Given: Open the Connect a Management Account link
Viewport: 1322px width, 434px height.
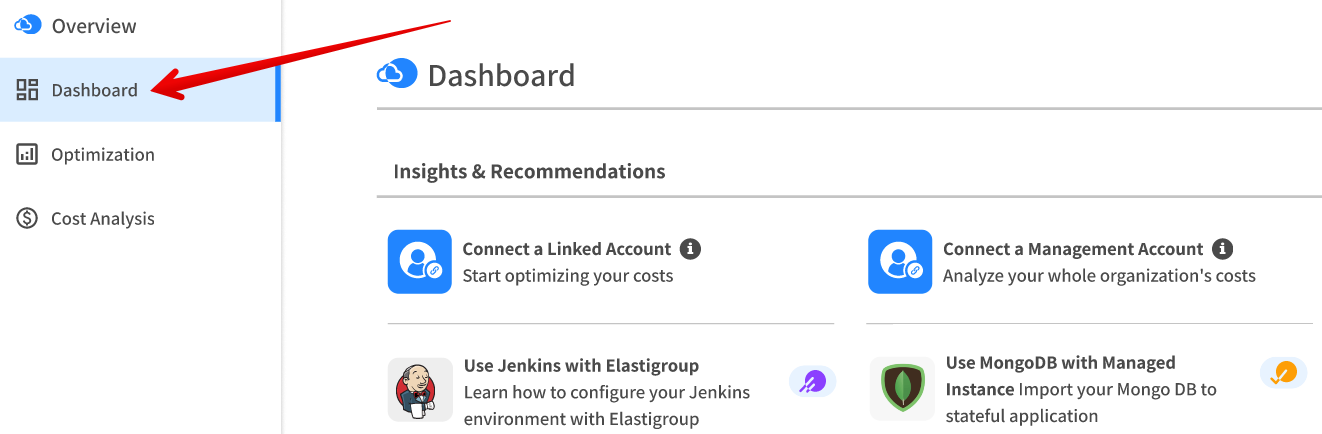Looking at the screenshot, I should coord(1072,249).
